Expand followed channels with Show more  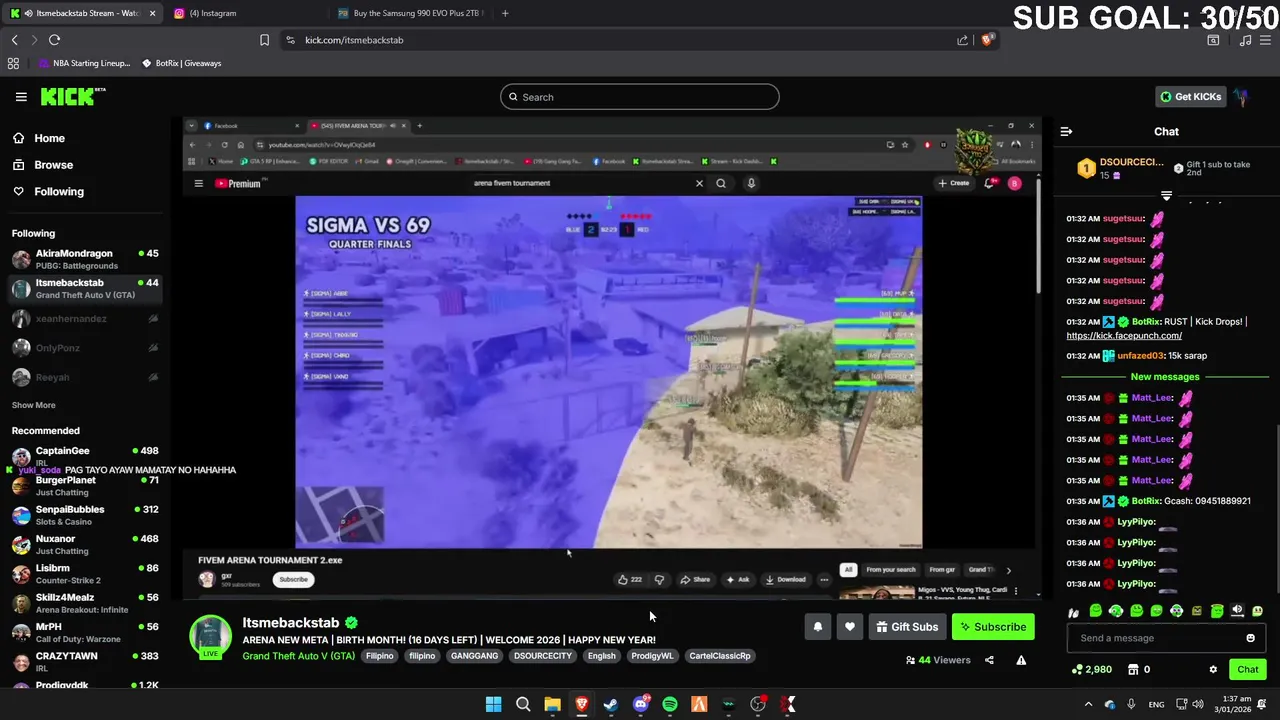point(33,405)
